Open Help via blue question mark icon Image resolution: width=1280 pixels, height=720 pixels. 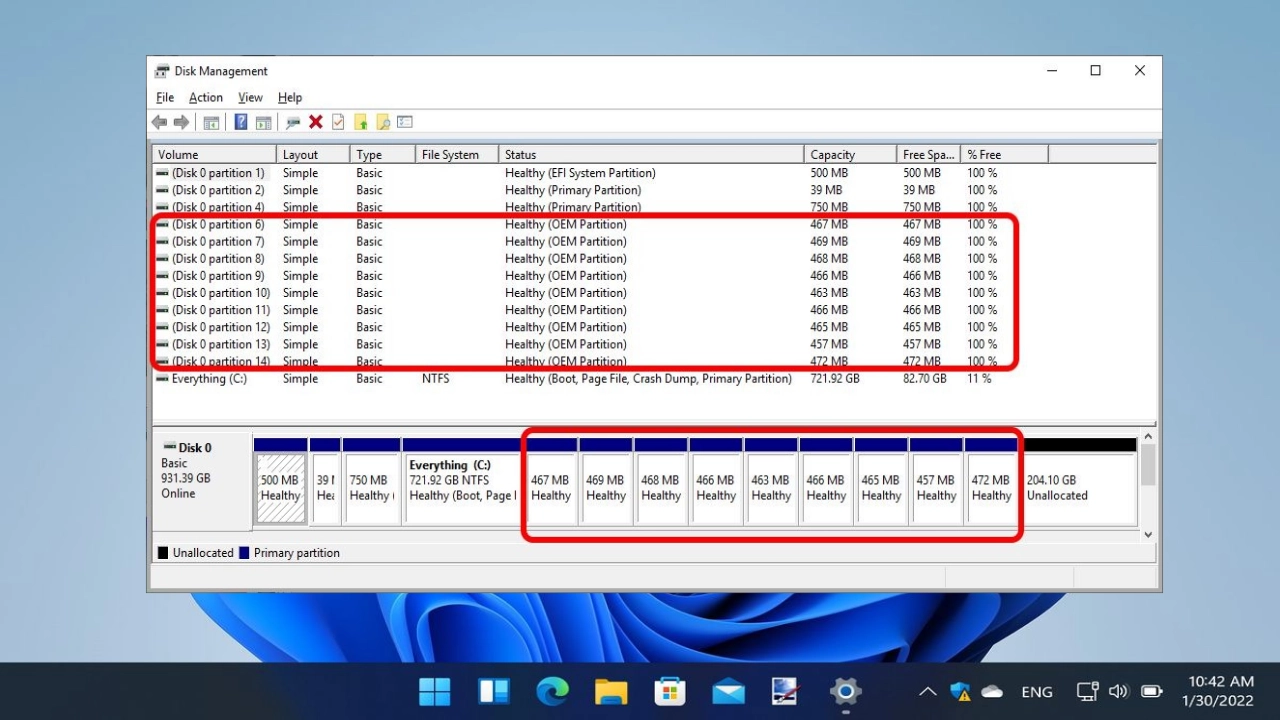(241, 122)
